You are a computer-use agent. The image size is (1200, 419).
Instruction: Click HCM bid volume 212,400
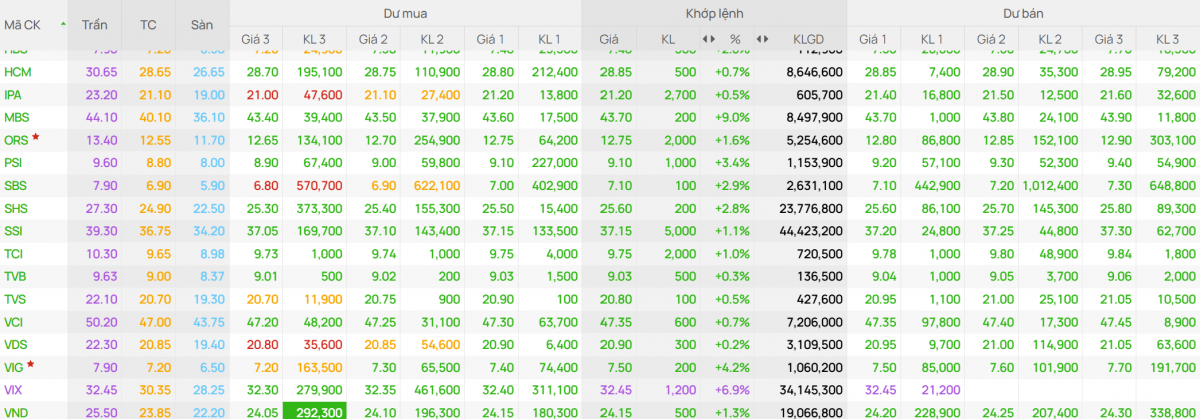pyautogui.click(x=555, y=72)
